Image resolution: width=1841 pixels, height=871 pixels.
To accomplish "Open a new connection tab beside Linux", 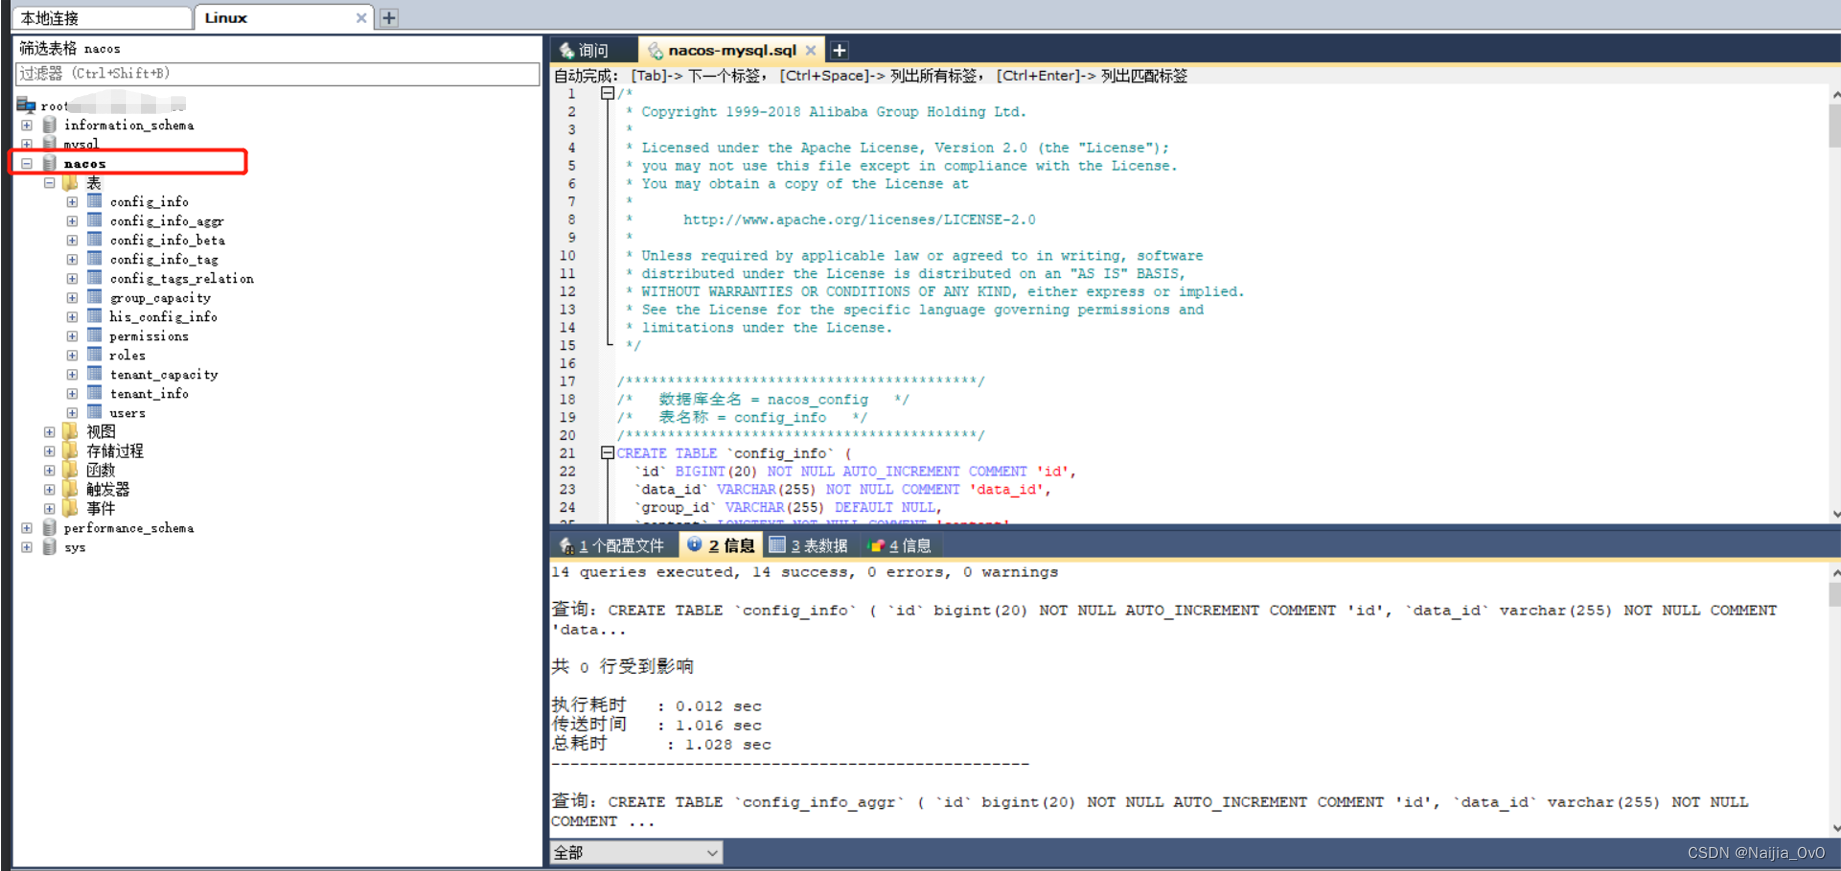I will [389, 18].
